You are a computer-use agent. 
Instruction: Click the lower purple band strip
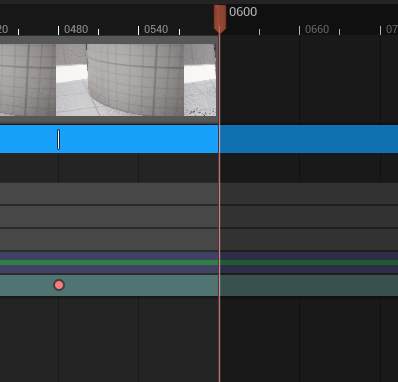click(199, 269)
